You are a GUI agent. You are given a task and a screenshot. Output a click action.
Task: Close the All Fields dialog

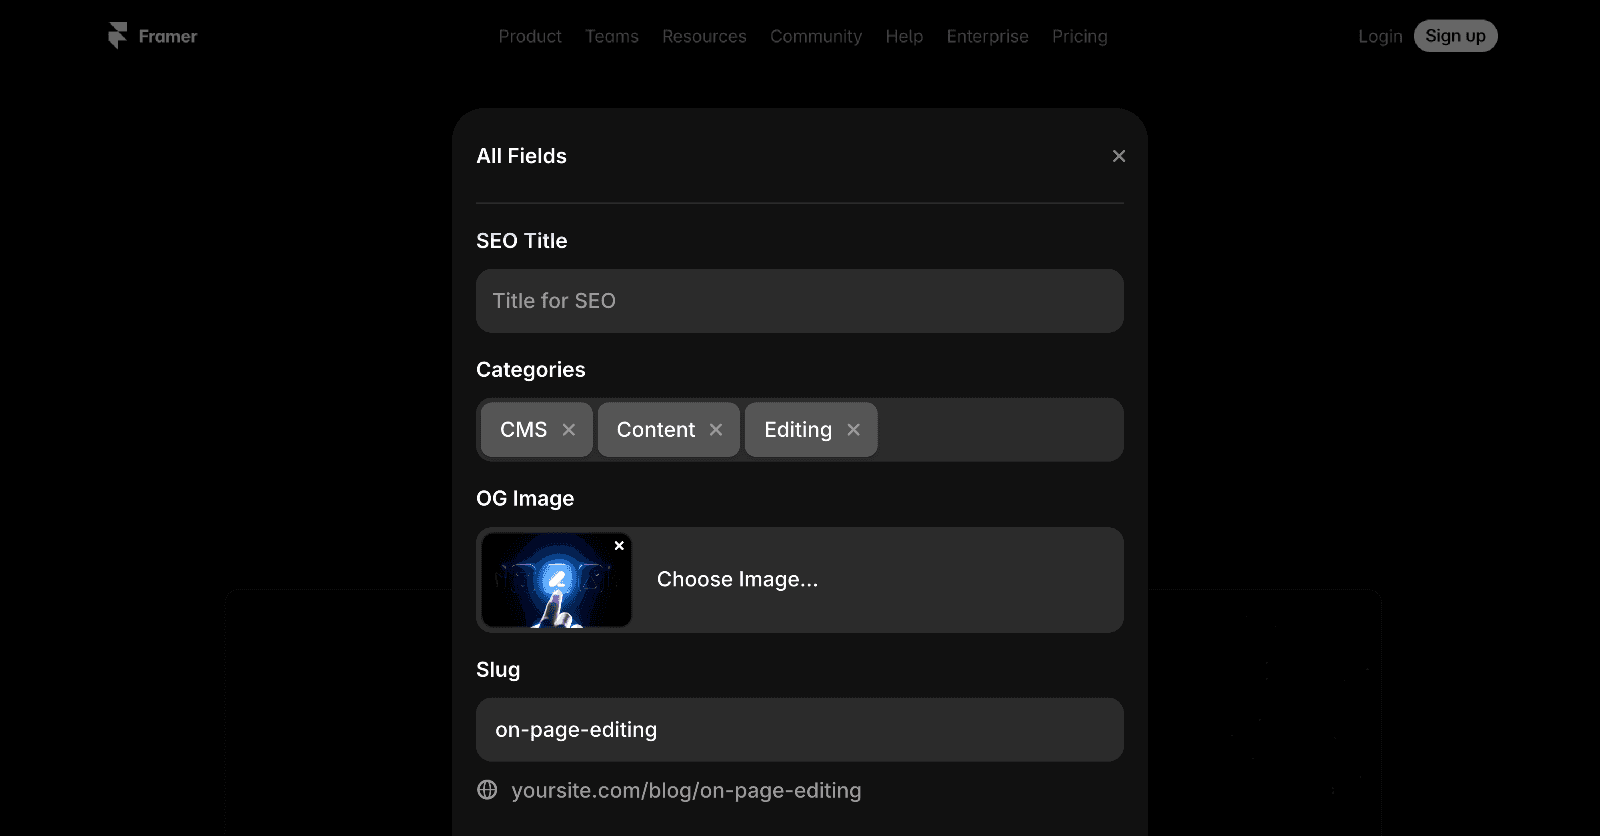click(x=1119, y=156)
